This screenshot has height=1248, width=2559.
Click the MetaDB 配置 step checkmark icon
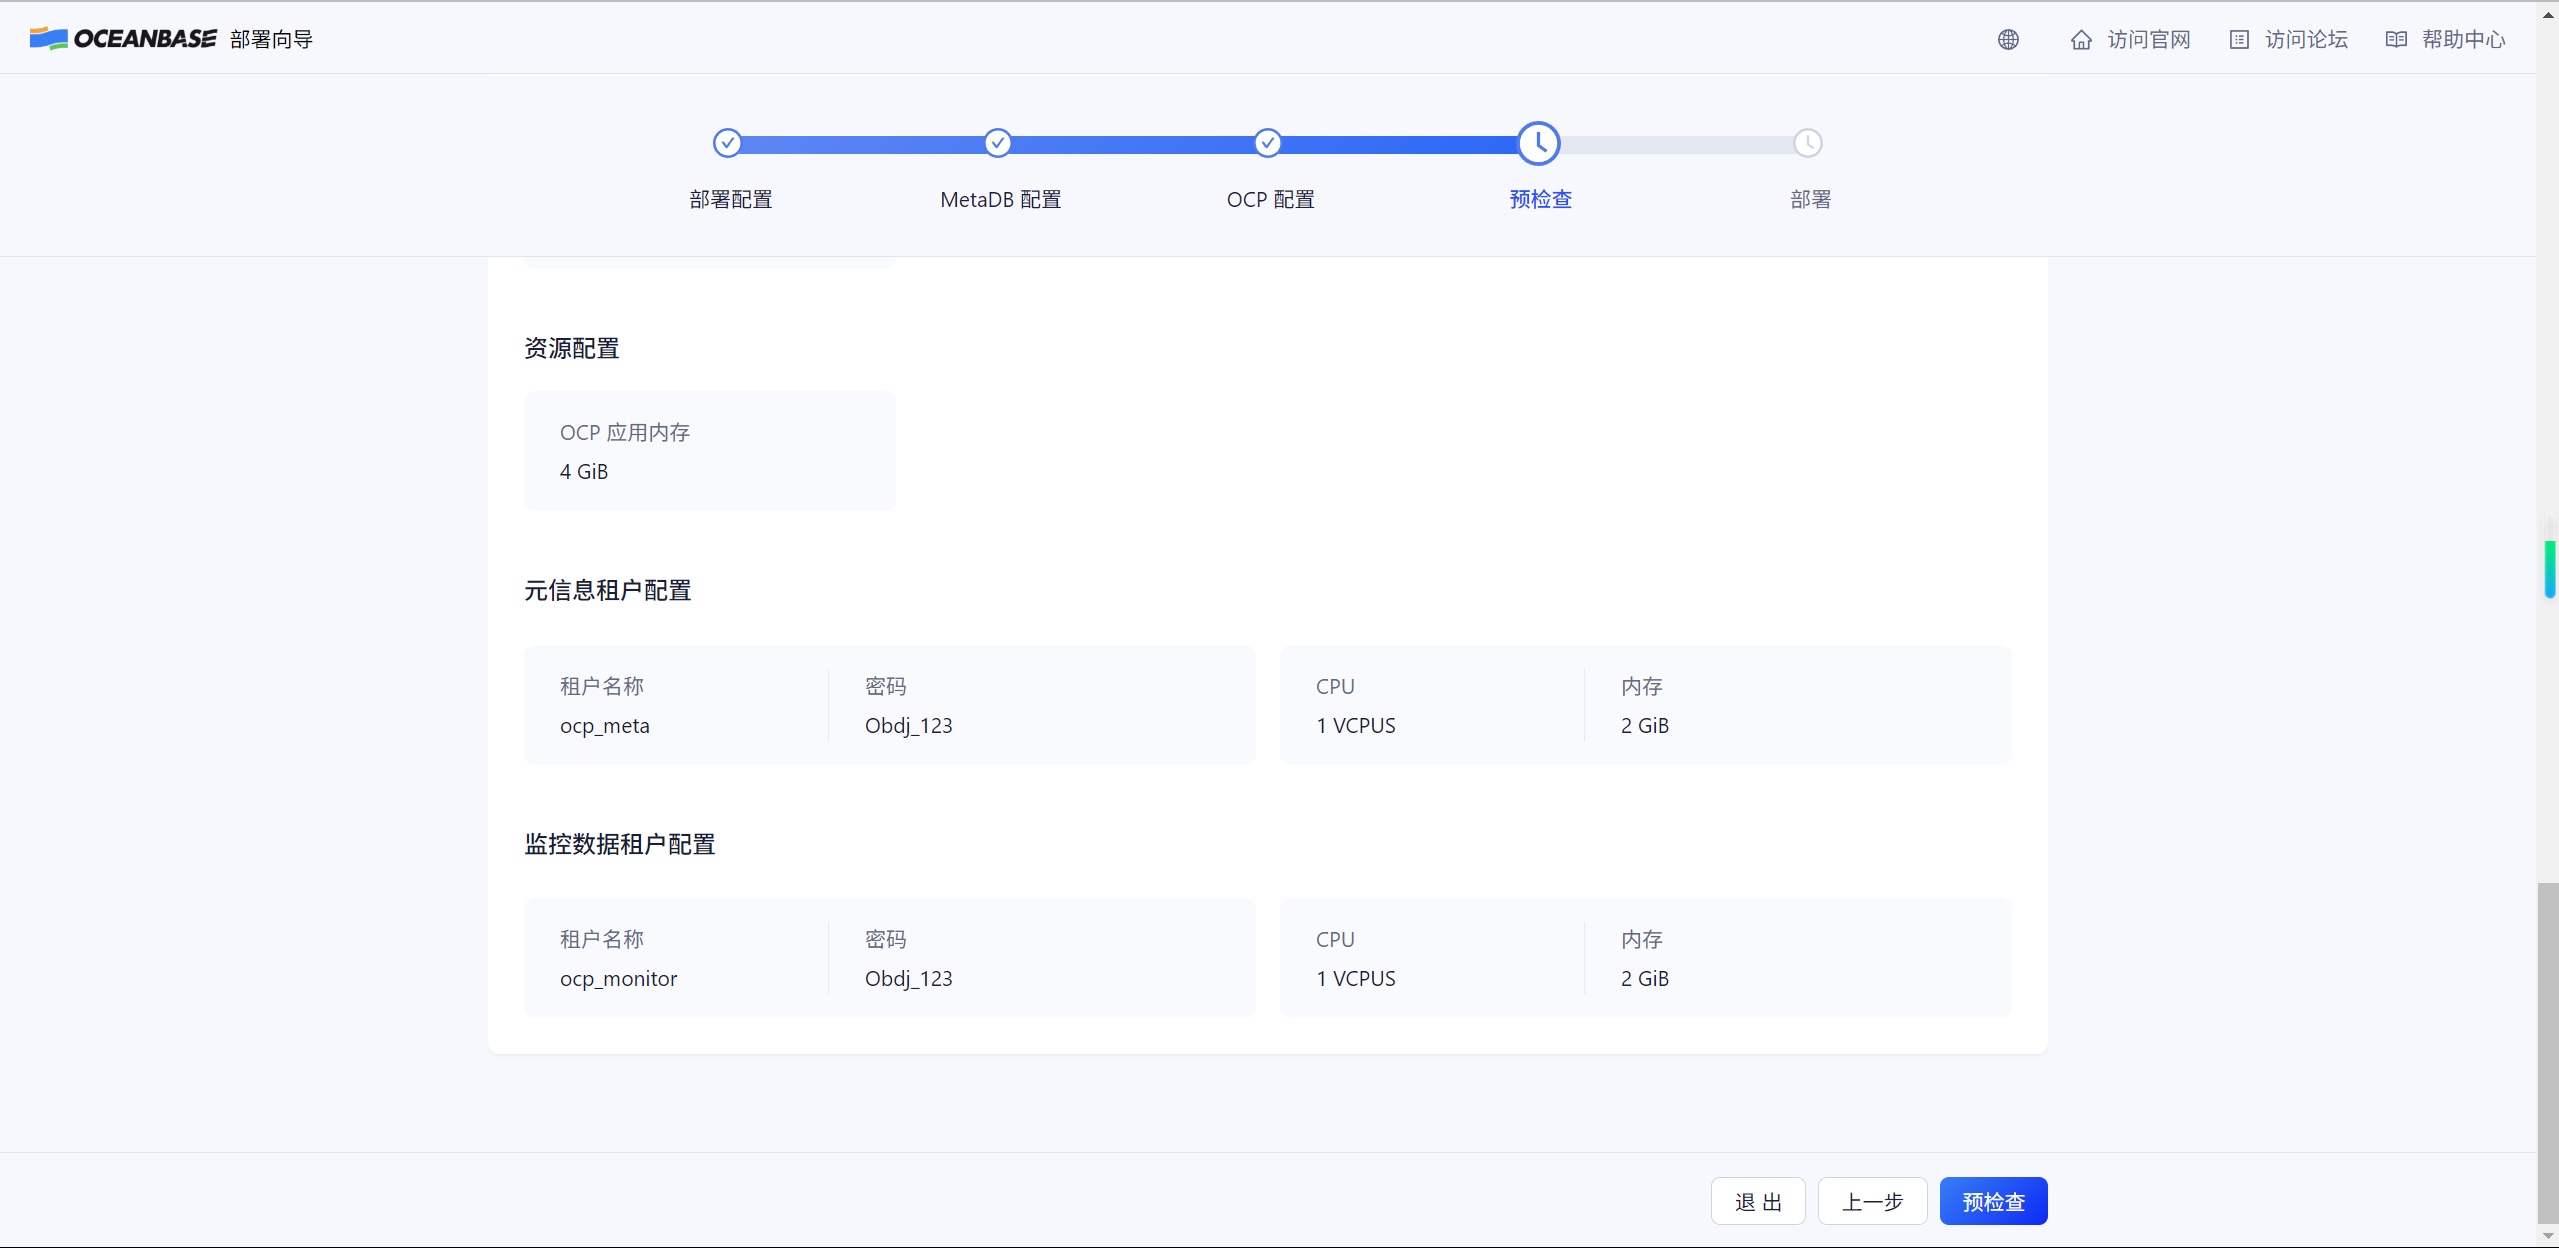click(x=998, y=143)
